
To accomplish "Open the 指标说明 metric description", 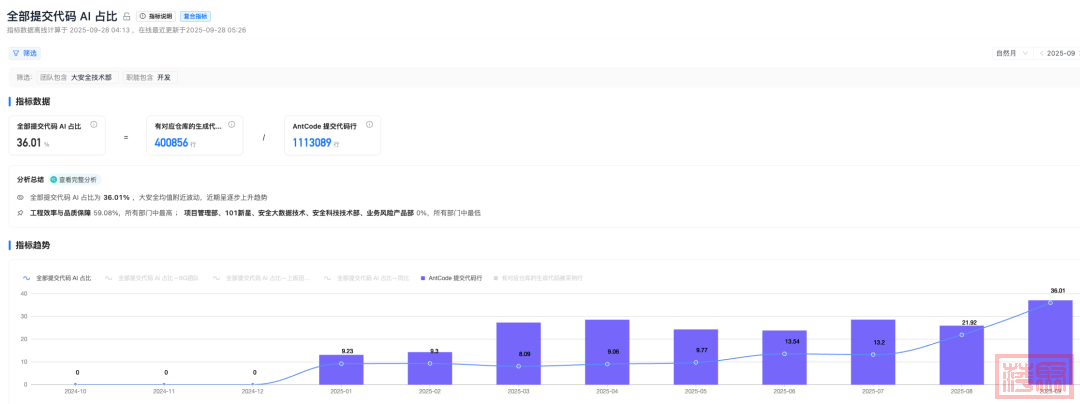I will (x=155, y=17).
